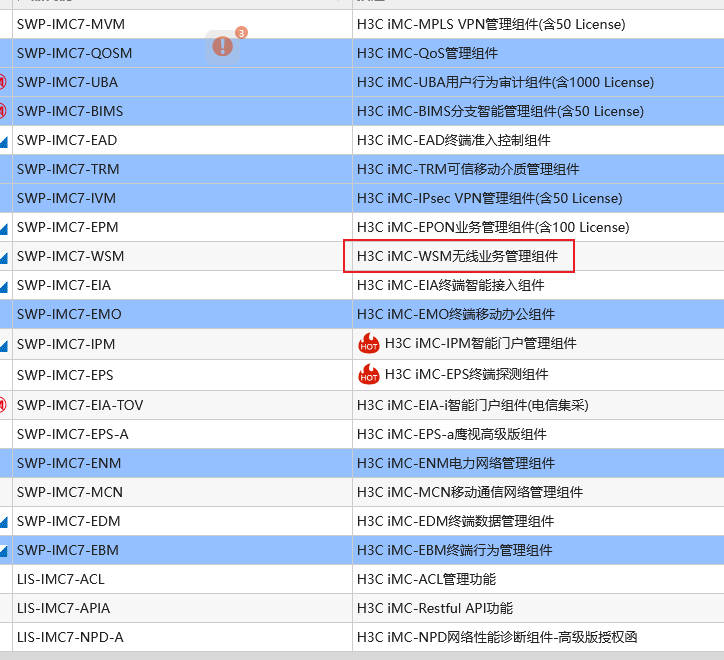724x660 pixels.
Task: Select the SWP-IMC7-UBA product code cell
Action: point(182,82)
